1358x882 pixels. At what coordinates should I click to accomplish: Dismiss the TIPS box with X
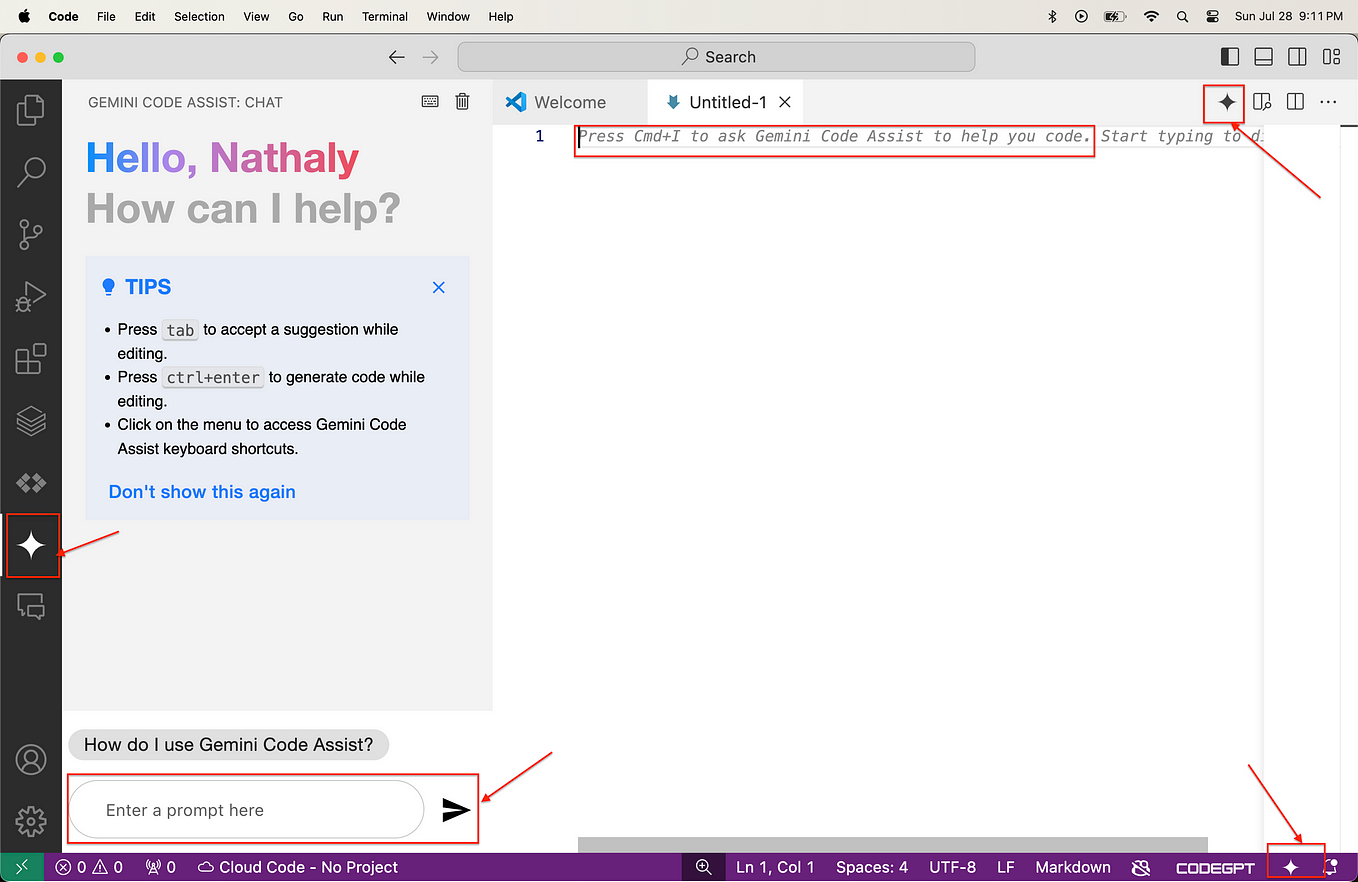pos(438,287)
